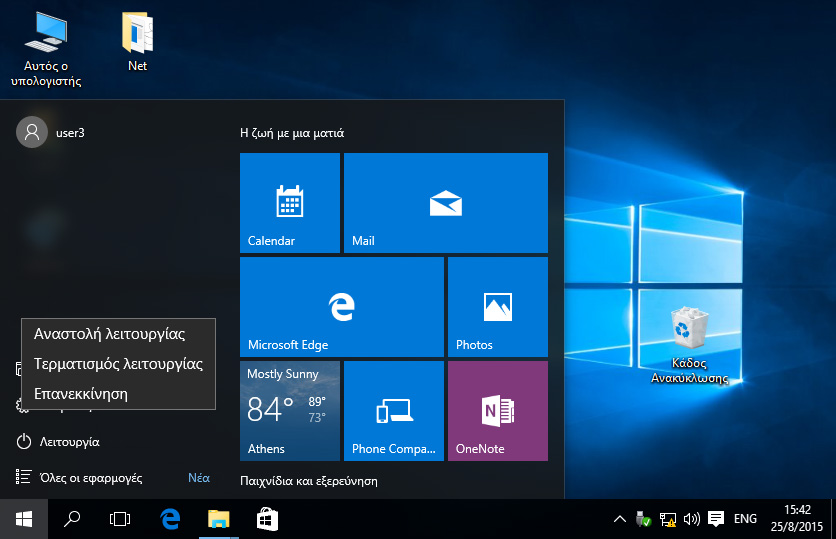Open Task View on taskbar
This screenshot has width=836, height=539.
[x=120, y=519]
